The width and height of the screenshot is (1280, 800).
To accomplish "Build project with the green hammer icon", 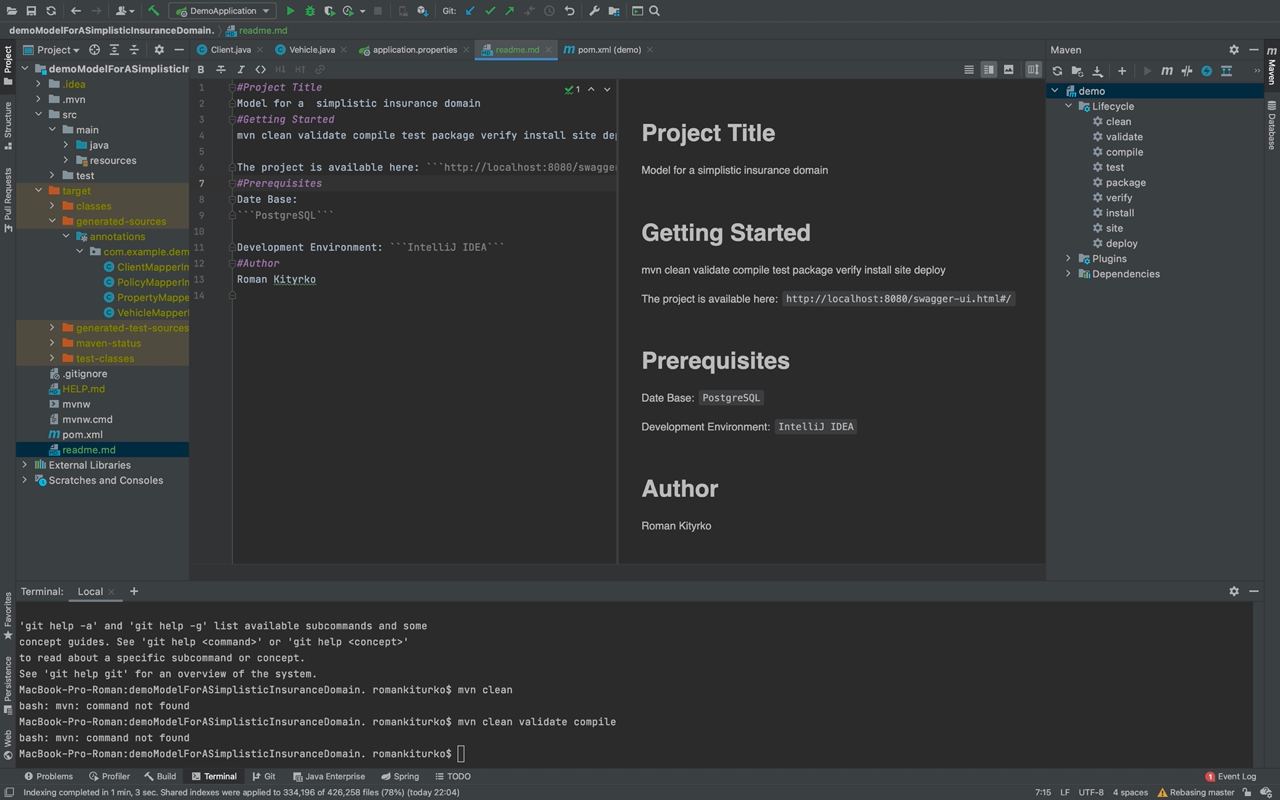I will [153, 11].
